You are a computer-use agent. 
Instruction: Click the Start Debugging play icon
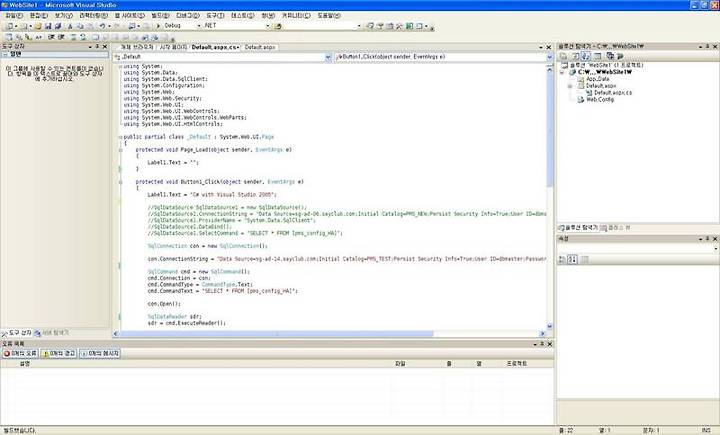point(158,26)
